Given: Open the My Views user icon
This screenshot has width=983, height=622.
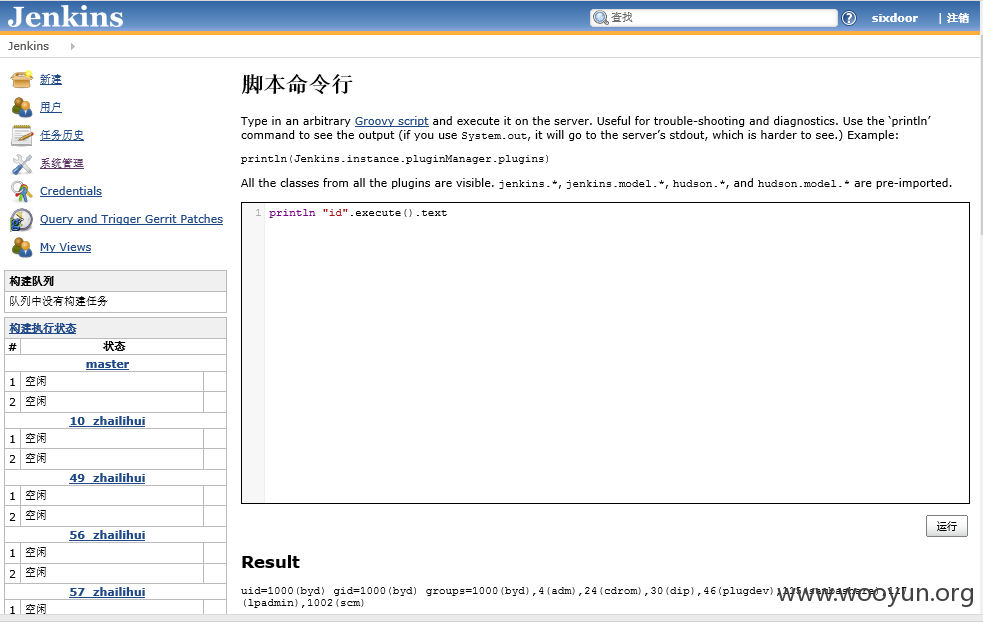Looking at the screenshot, I should (x=21, y=247).
